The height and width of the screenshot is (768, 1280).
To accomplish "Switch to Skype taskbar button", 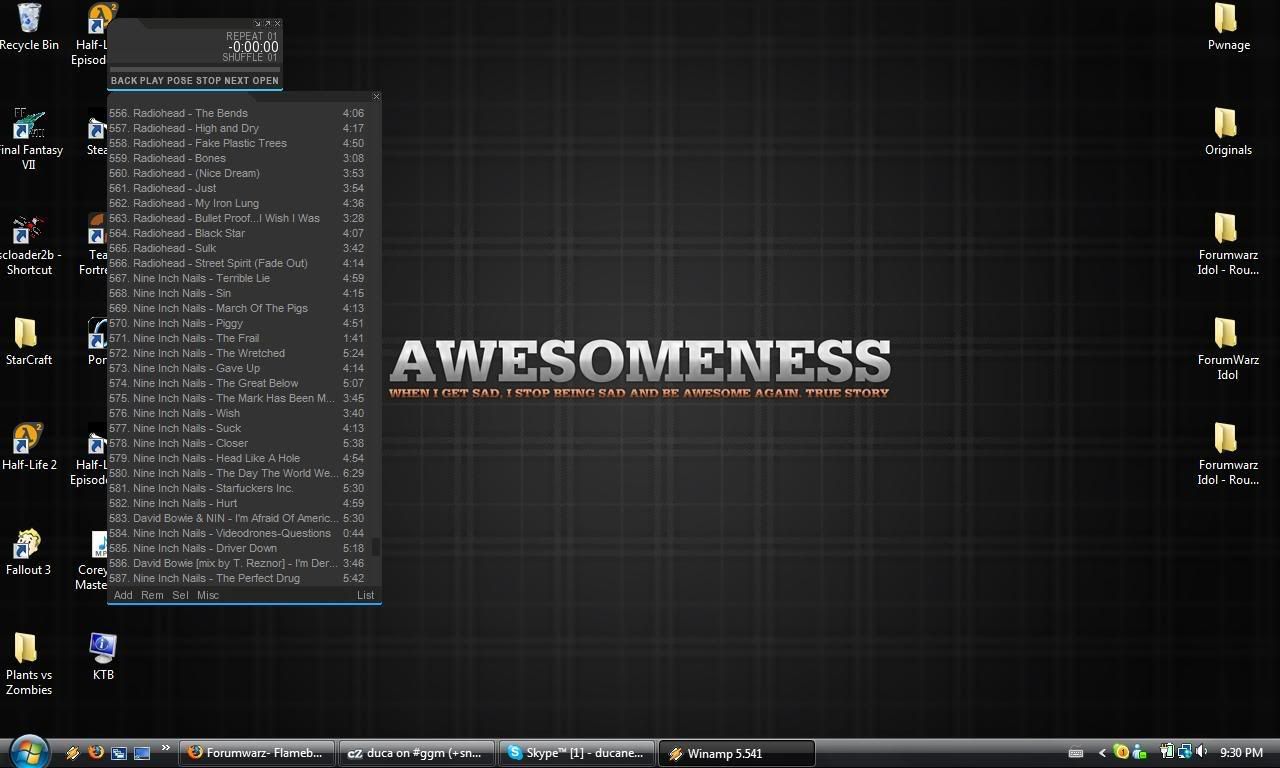I will (x=577, y=753).
